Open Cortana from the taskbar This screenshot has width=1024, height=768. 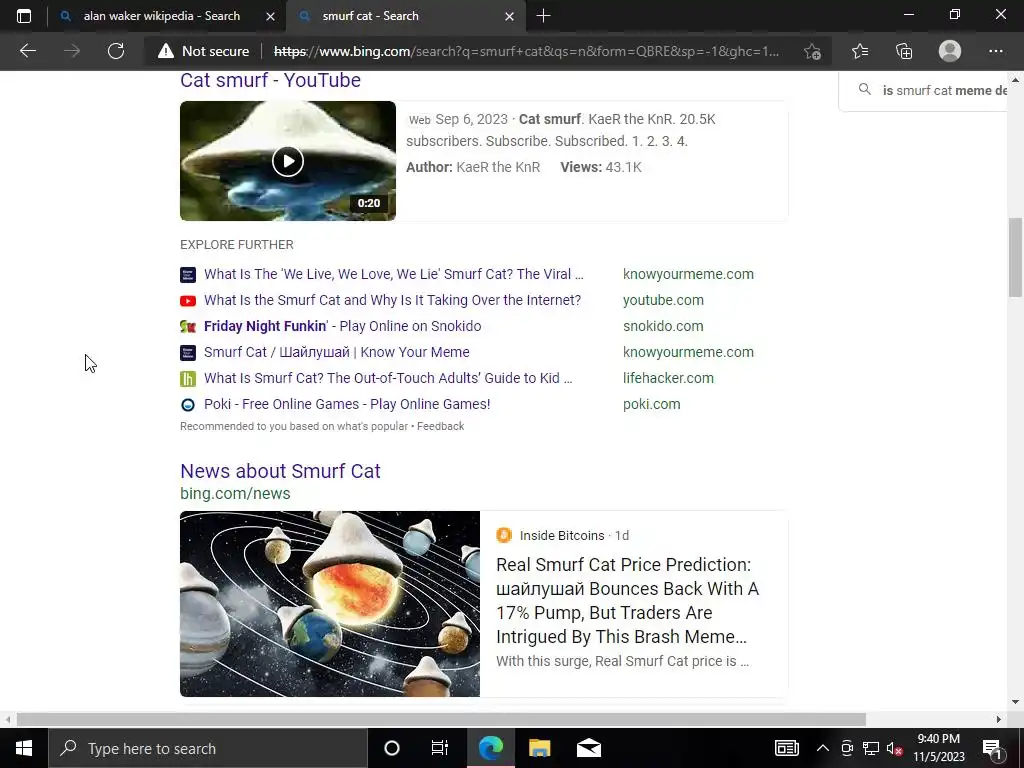pyautogui.click(x=392, y=748)
